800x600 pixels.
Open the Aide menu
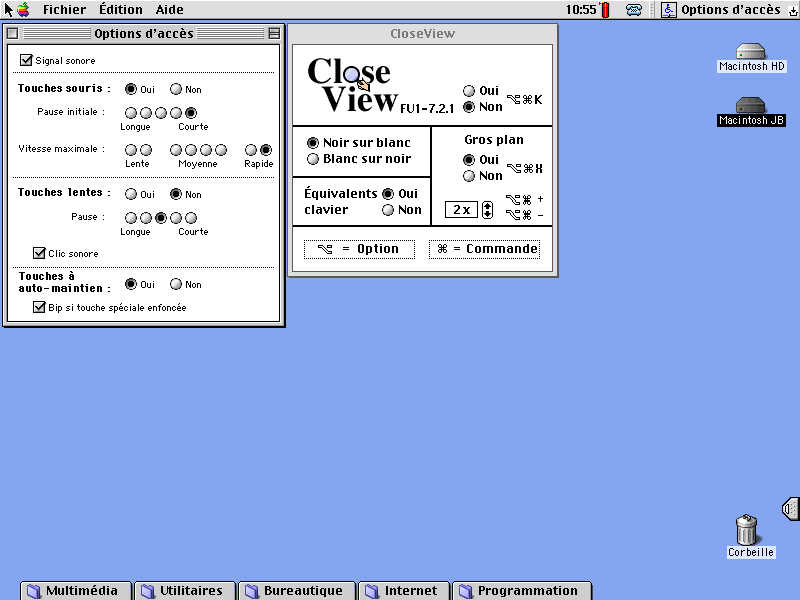(169, 10)
